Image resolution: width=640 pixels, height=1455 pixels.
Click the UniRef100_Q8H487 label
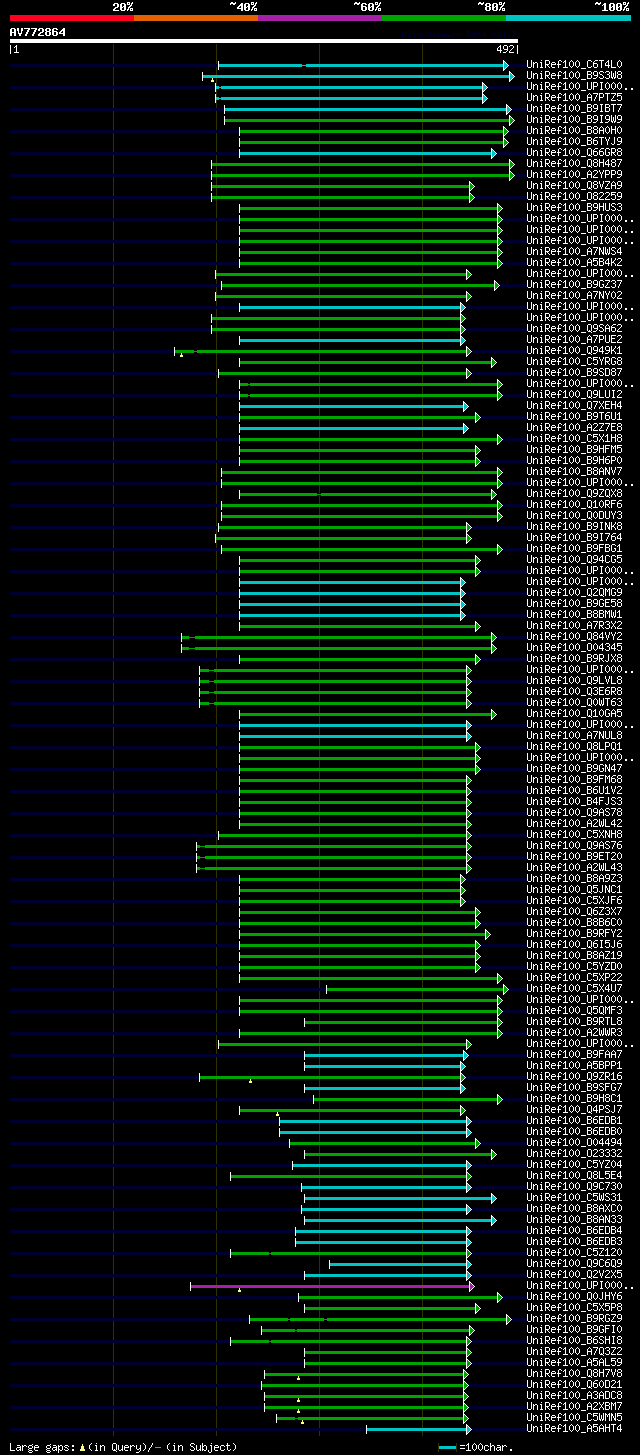[x=575, y=163]
